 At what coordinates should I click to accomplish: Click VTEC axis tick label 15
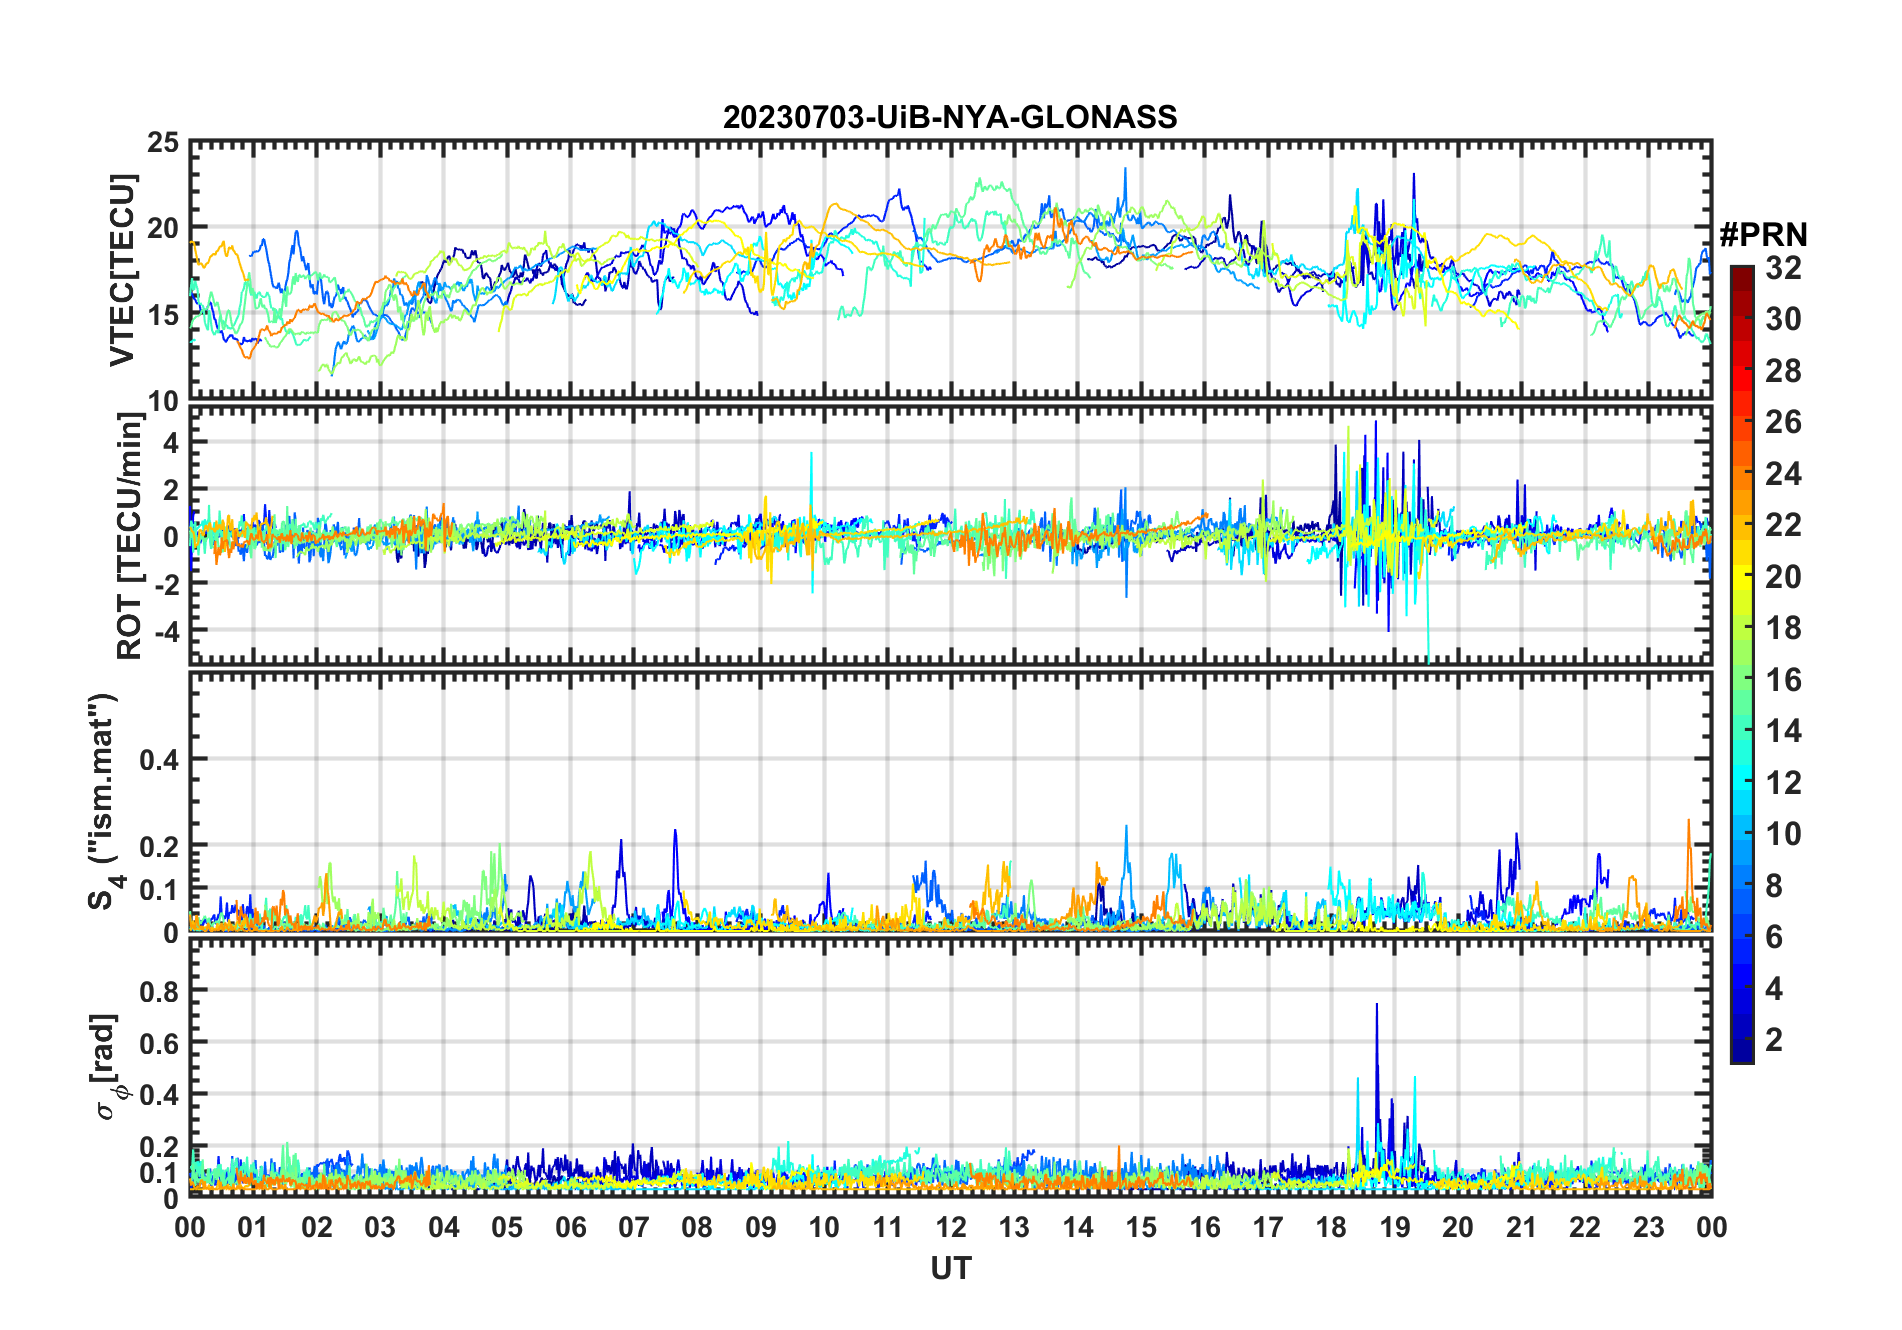[x=163, y=315]
